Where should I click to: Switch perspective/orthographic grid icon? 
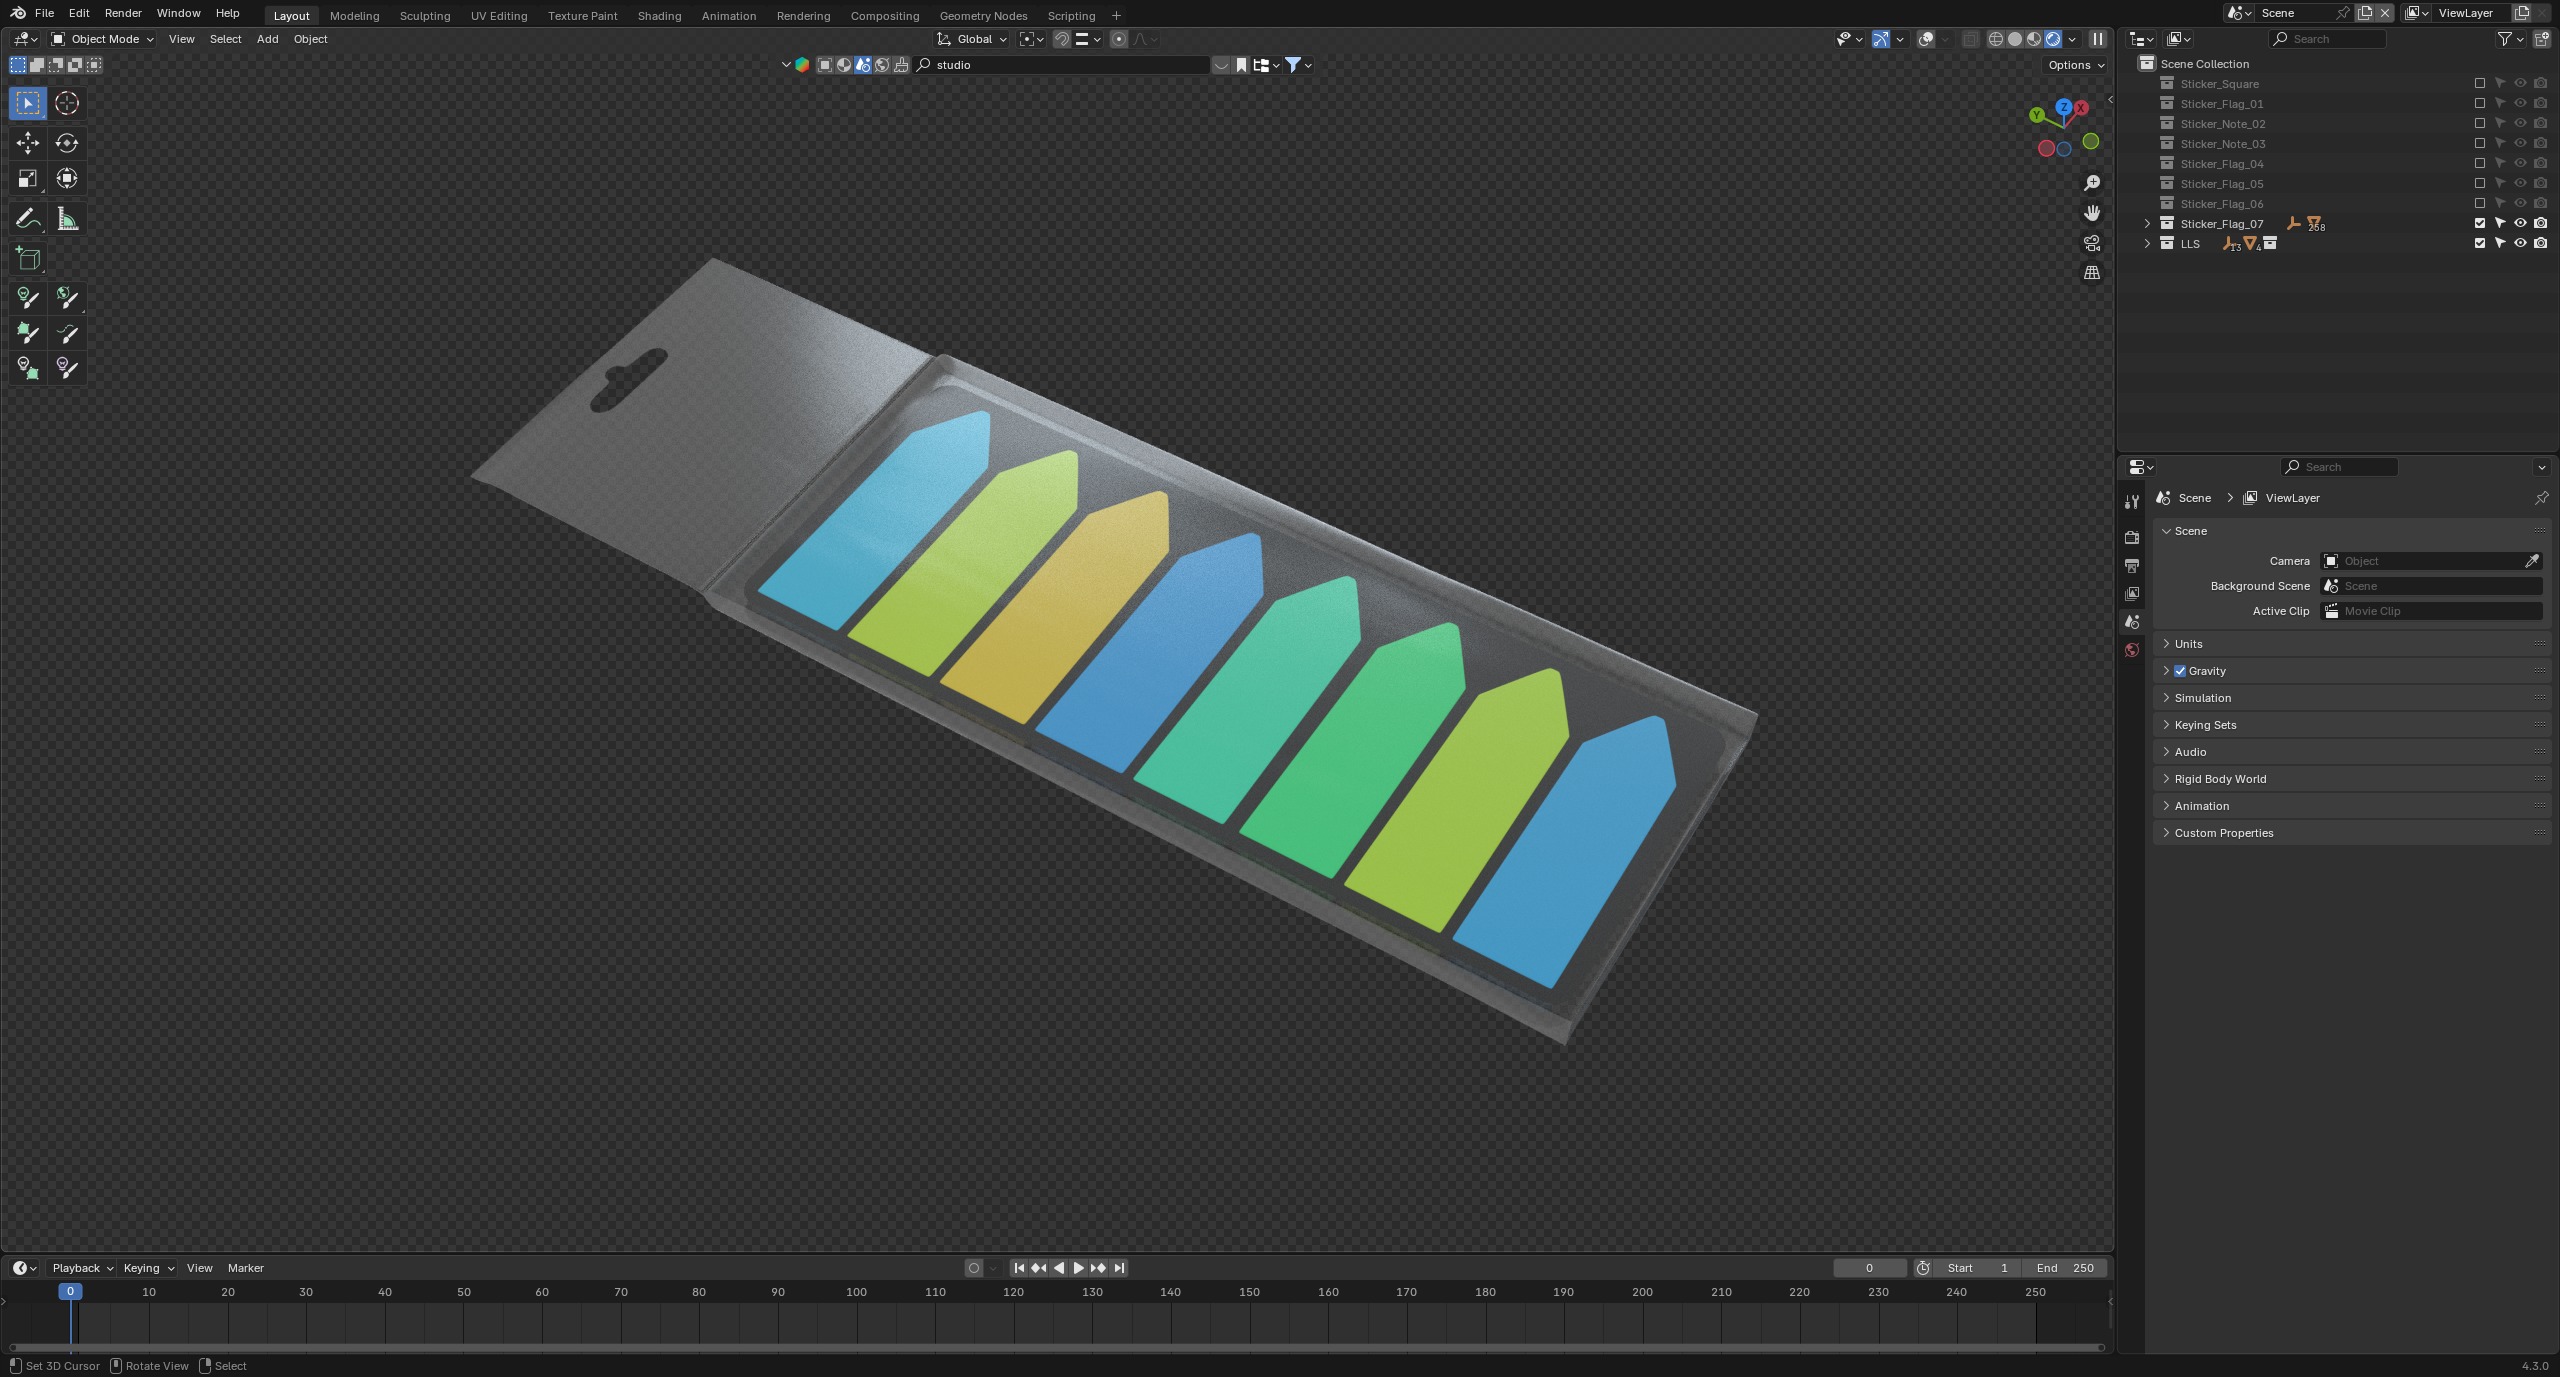[x=2091, y=273]
